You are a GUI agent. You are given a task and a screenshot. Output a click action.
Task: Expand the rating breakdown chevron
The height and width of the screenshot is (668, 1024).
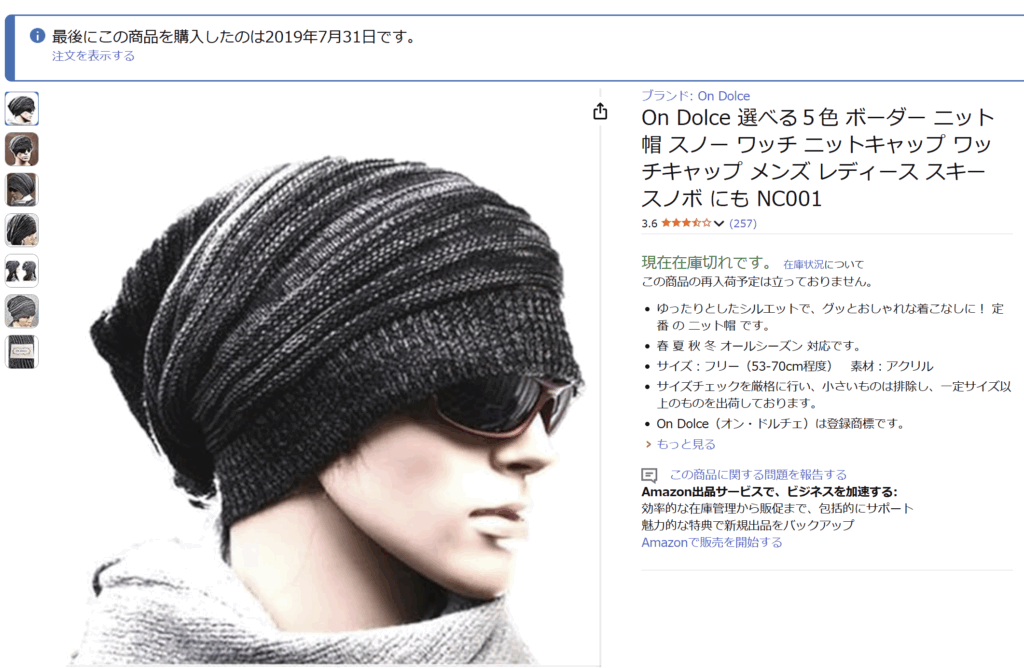click(719, 223)
